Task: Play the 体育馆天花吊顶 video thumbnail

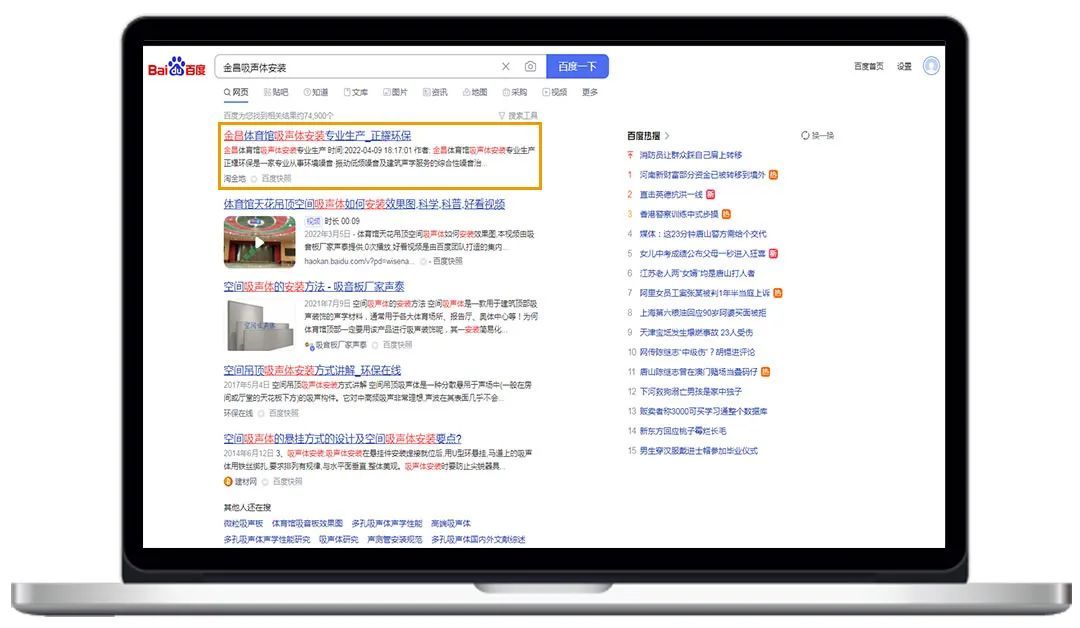Action: point(257,242)
